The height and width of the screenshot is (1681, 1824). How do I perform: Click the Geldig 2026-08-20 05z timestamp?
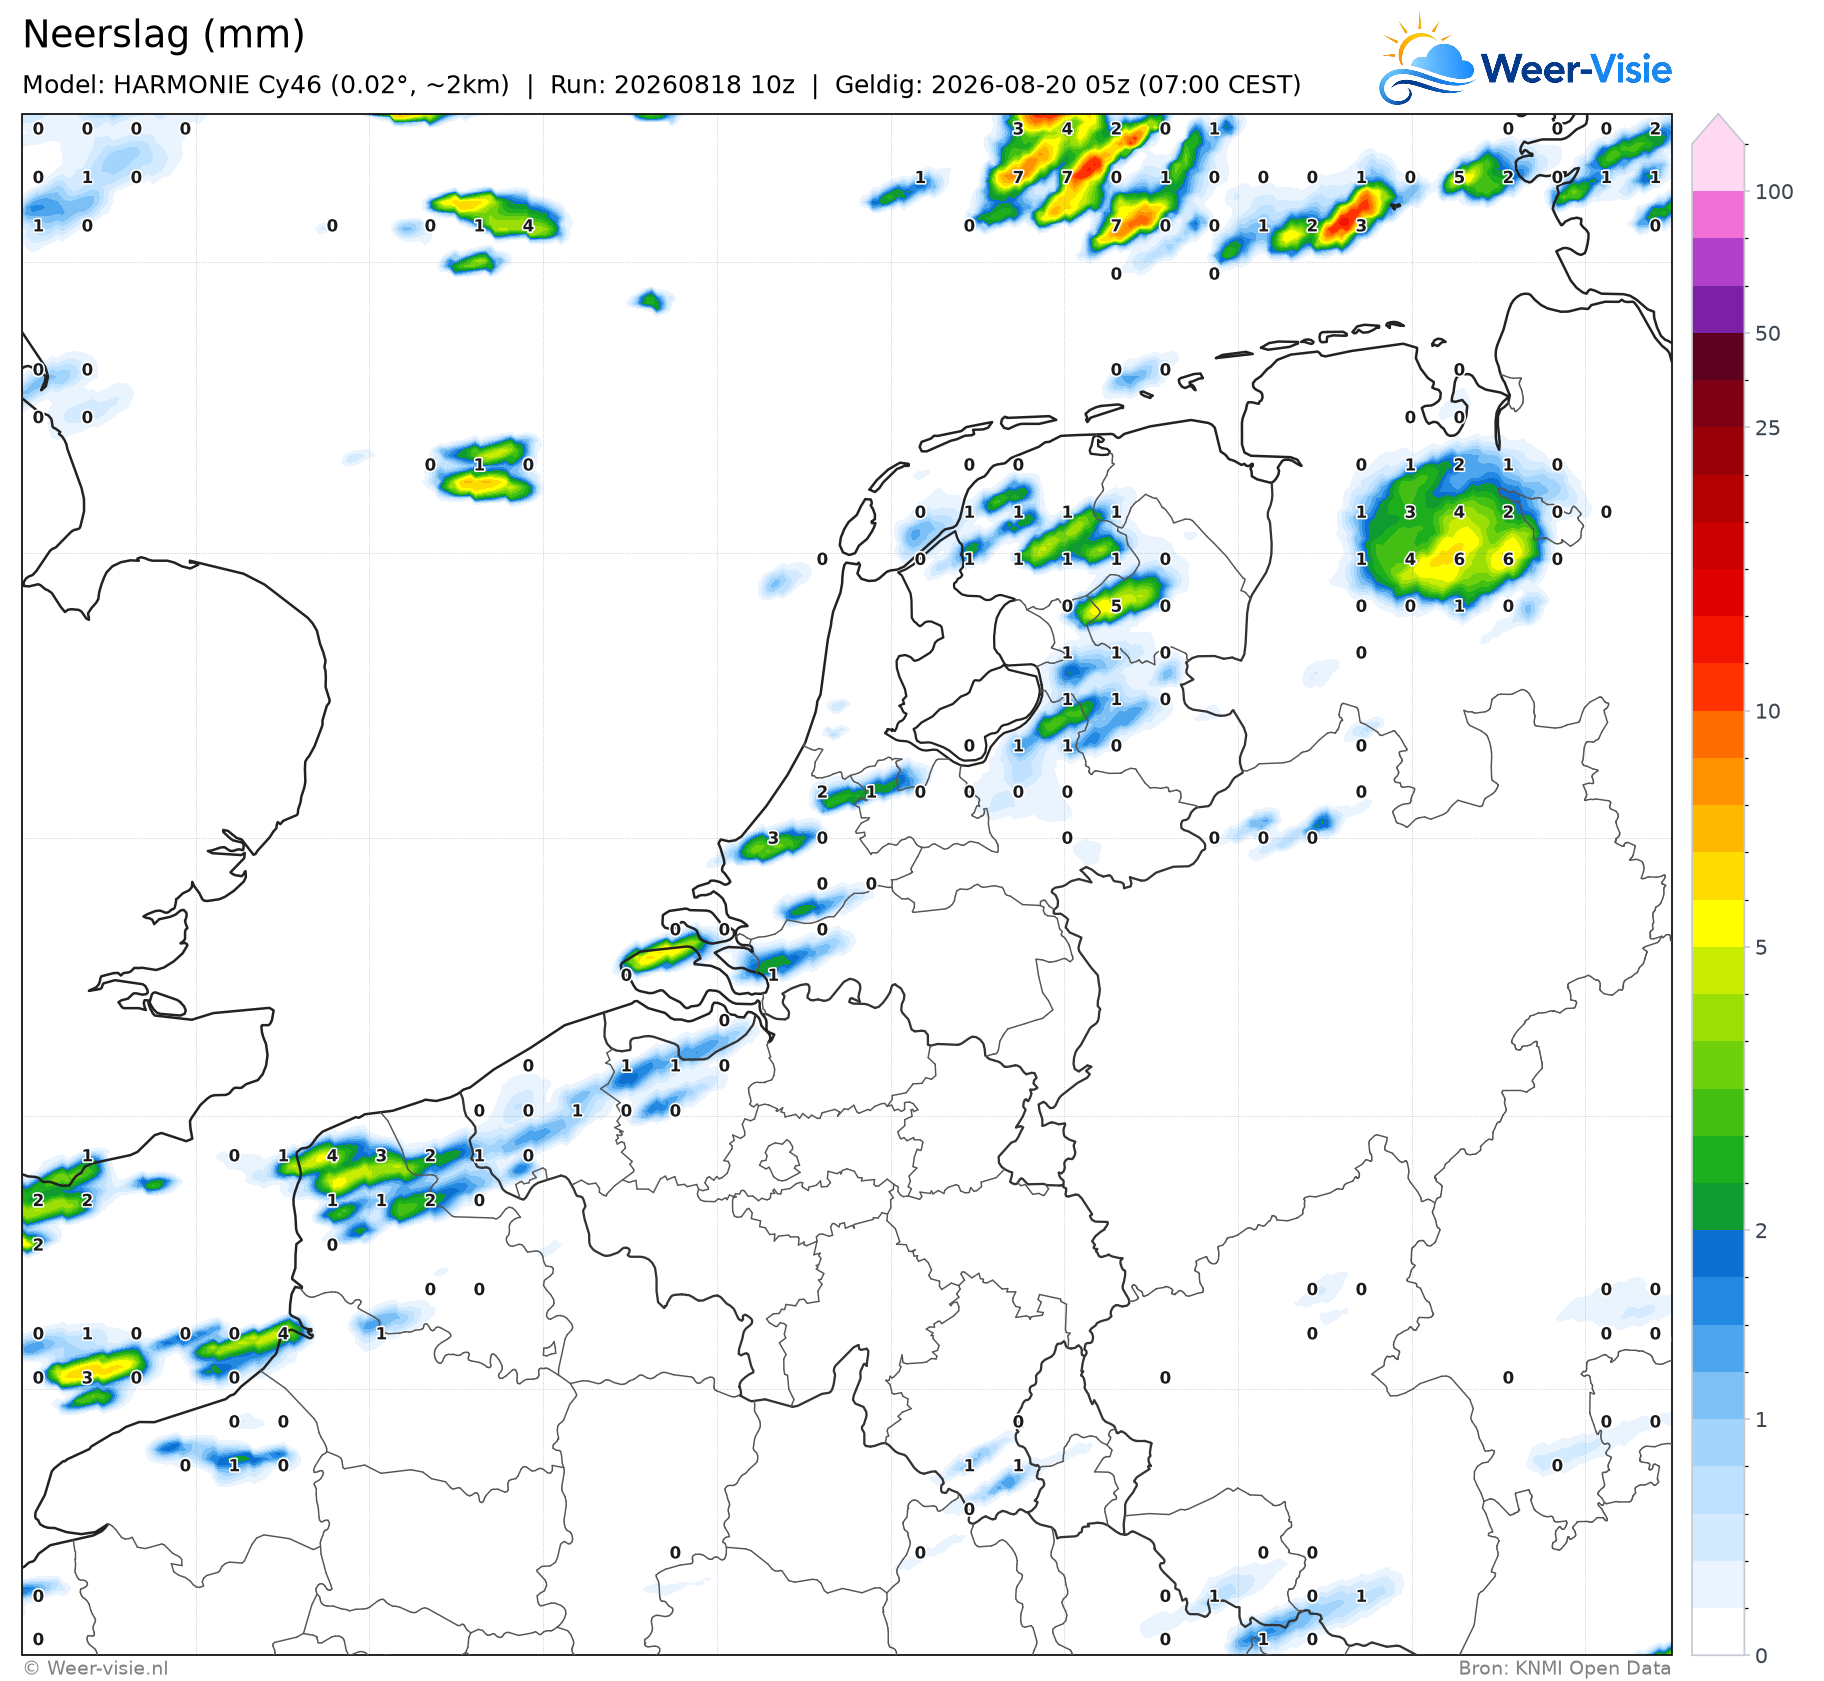1068,85
